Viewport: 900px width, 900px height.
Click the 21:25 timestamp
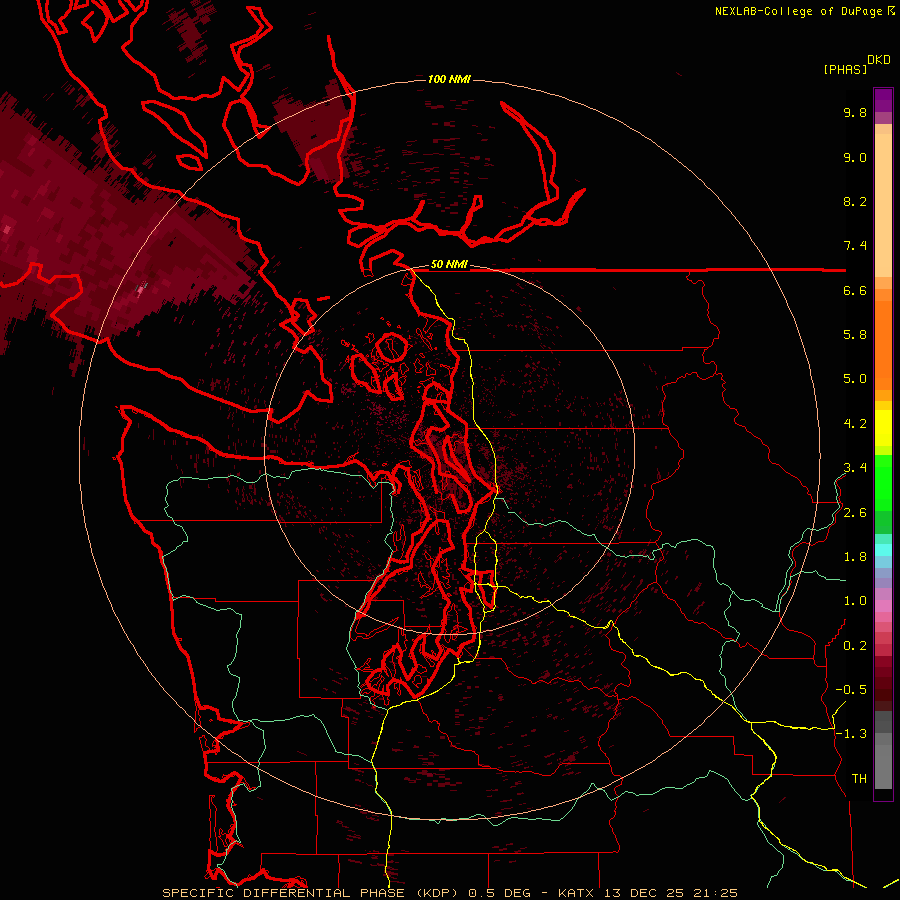(x=716, y=893)
